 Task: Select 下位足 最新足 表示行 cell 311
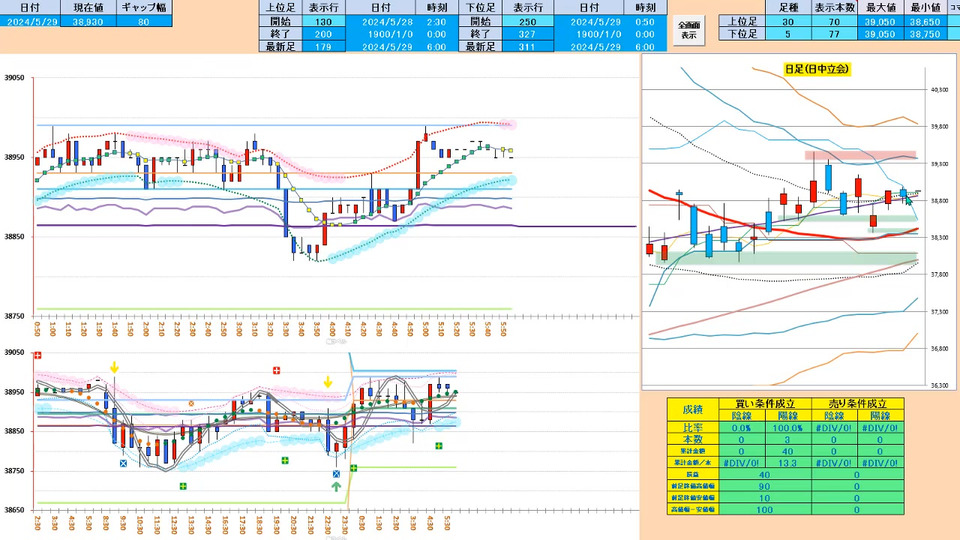tap(527, 47)
